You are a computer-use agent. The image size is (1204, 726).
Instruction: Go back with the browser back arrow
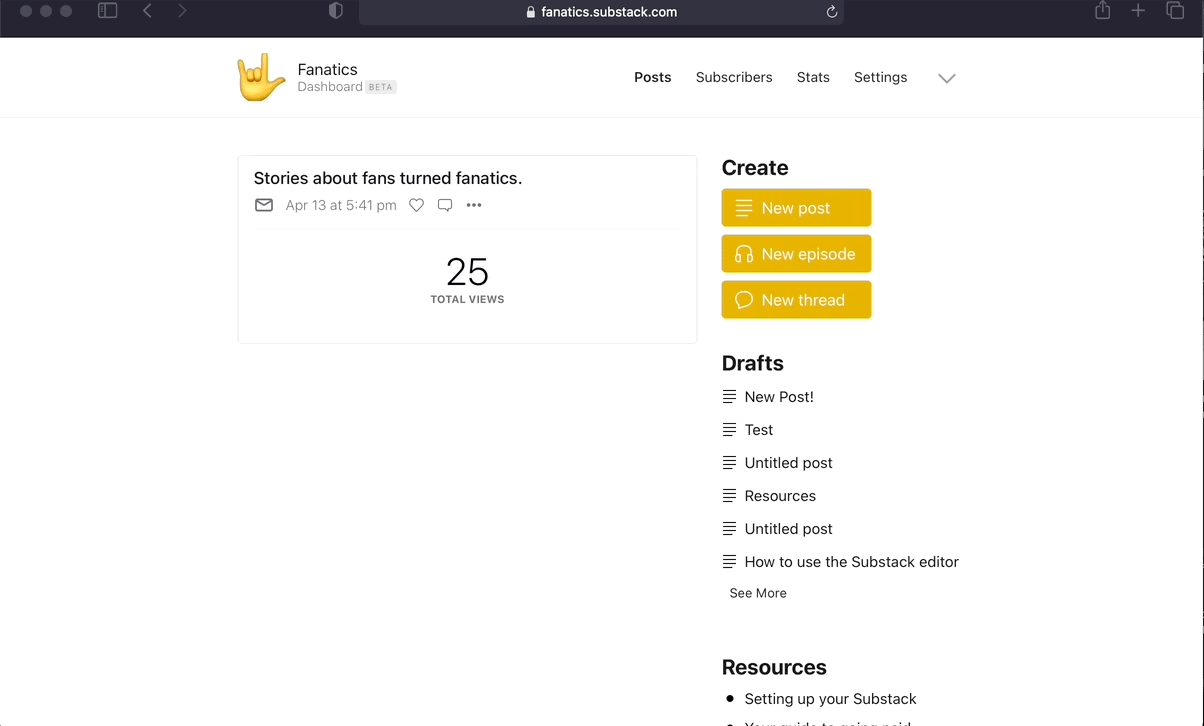tap(147, 11)
